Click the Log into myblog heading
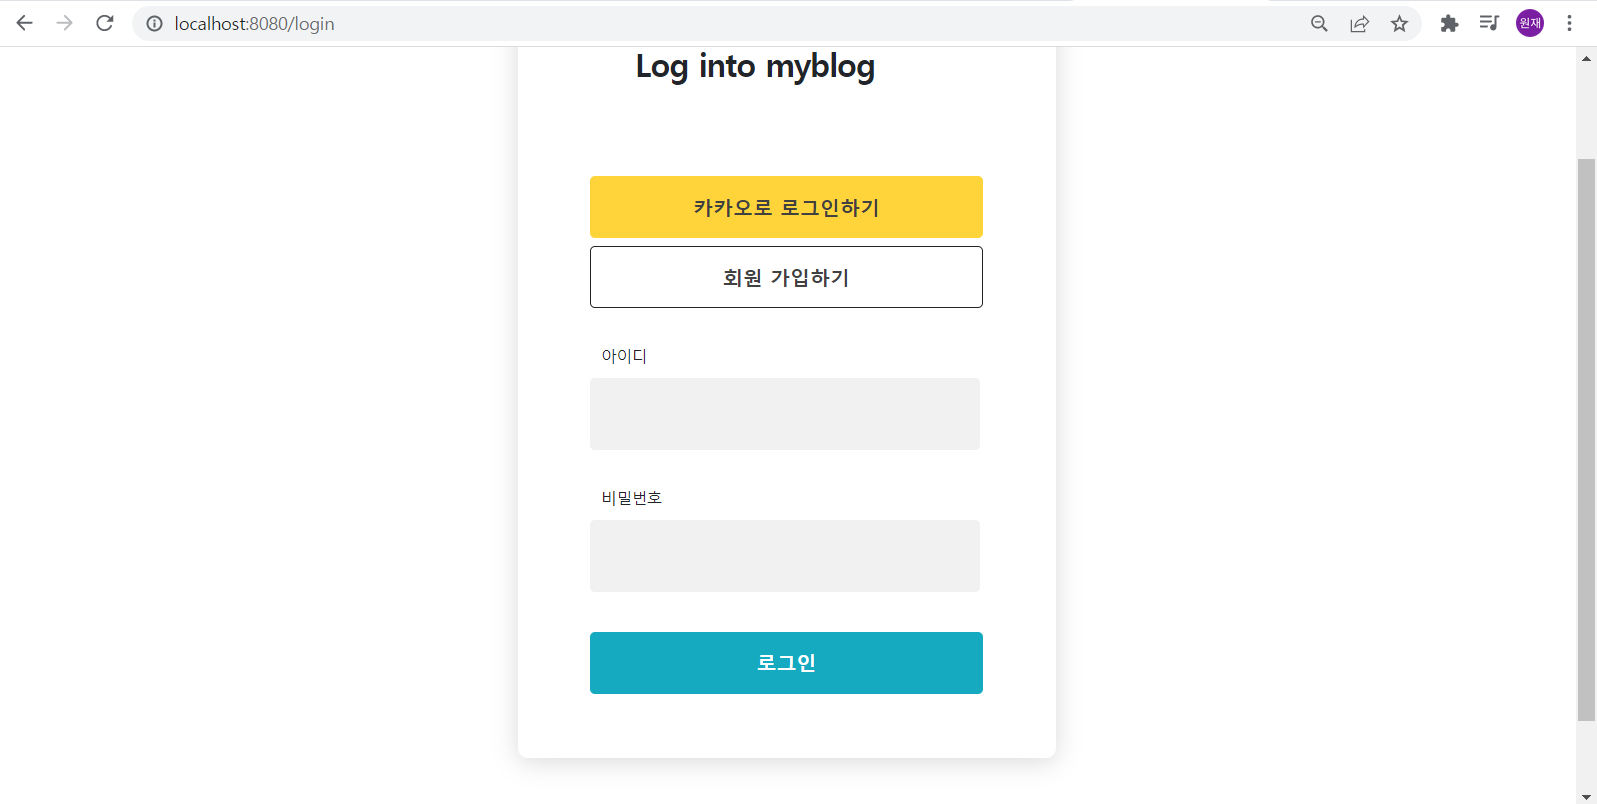This screenshot has width=1597, height=804. click(755, 67)
